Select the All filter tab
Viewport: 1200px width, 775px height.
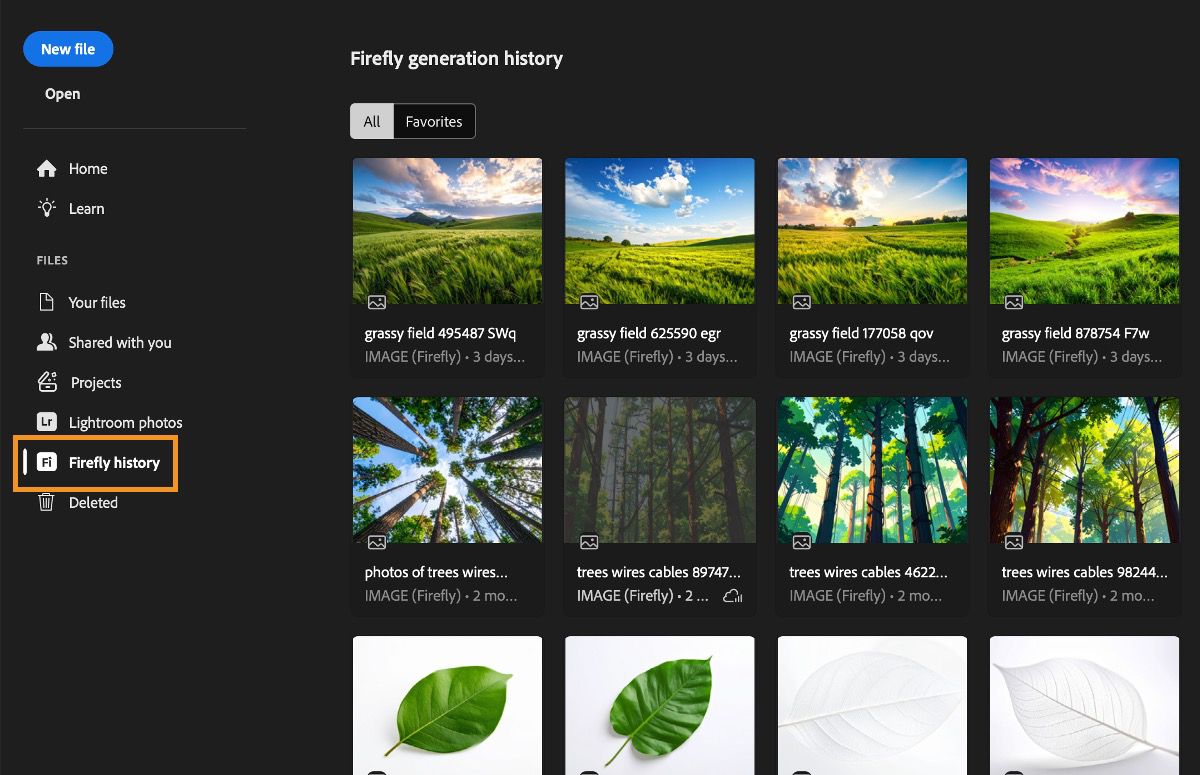pos(371,121)
